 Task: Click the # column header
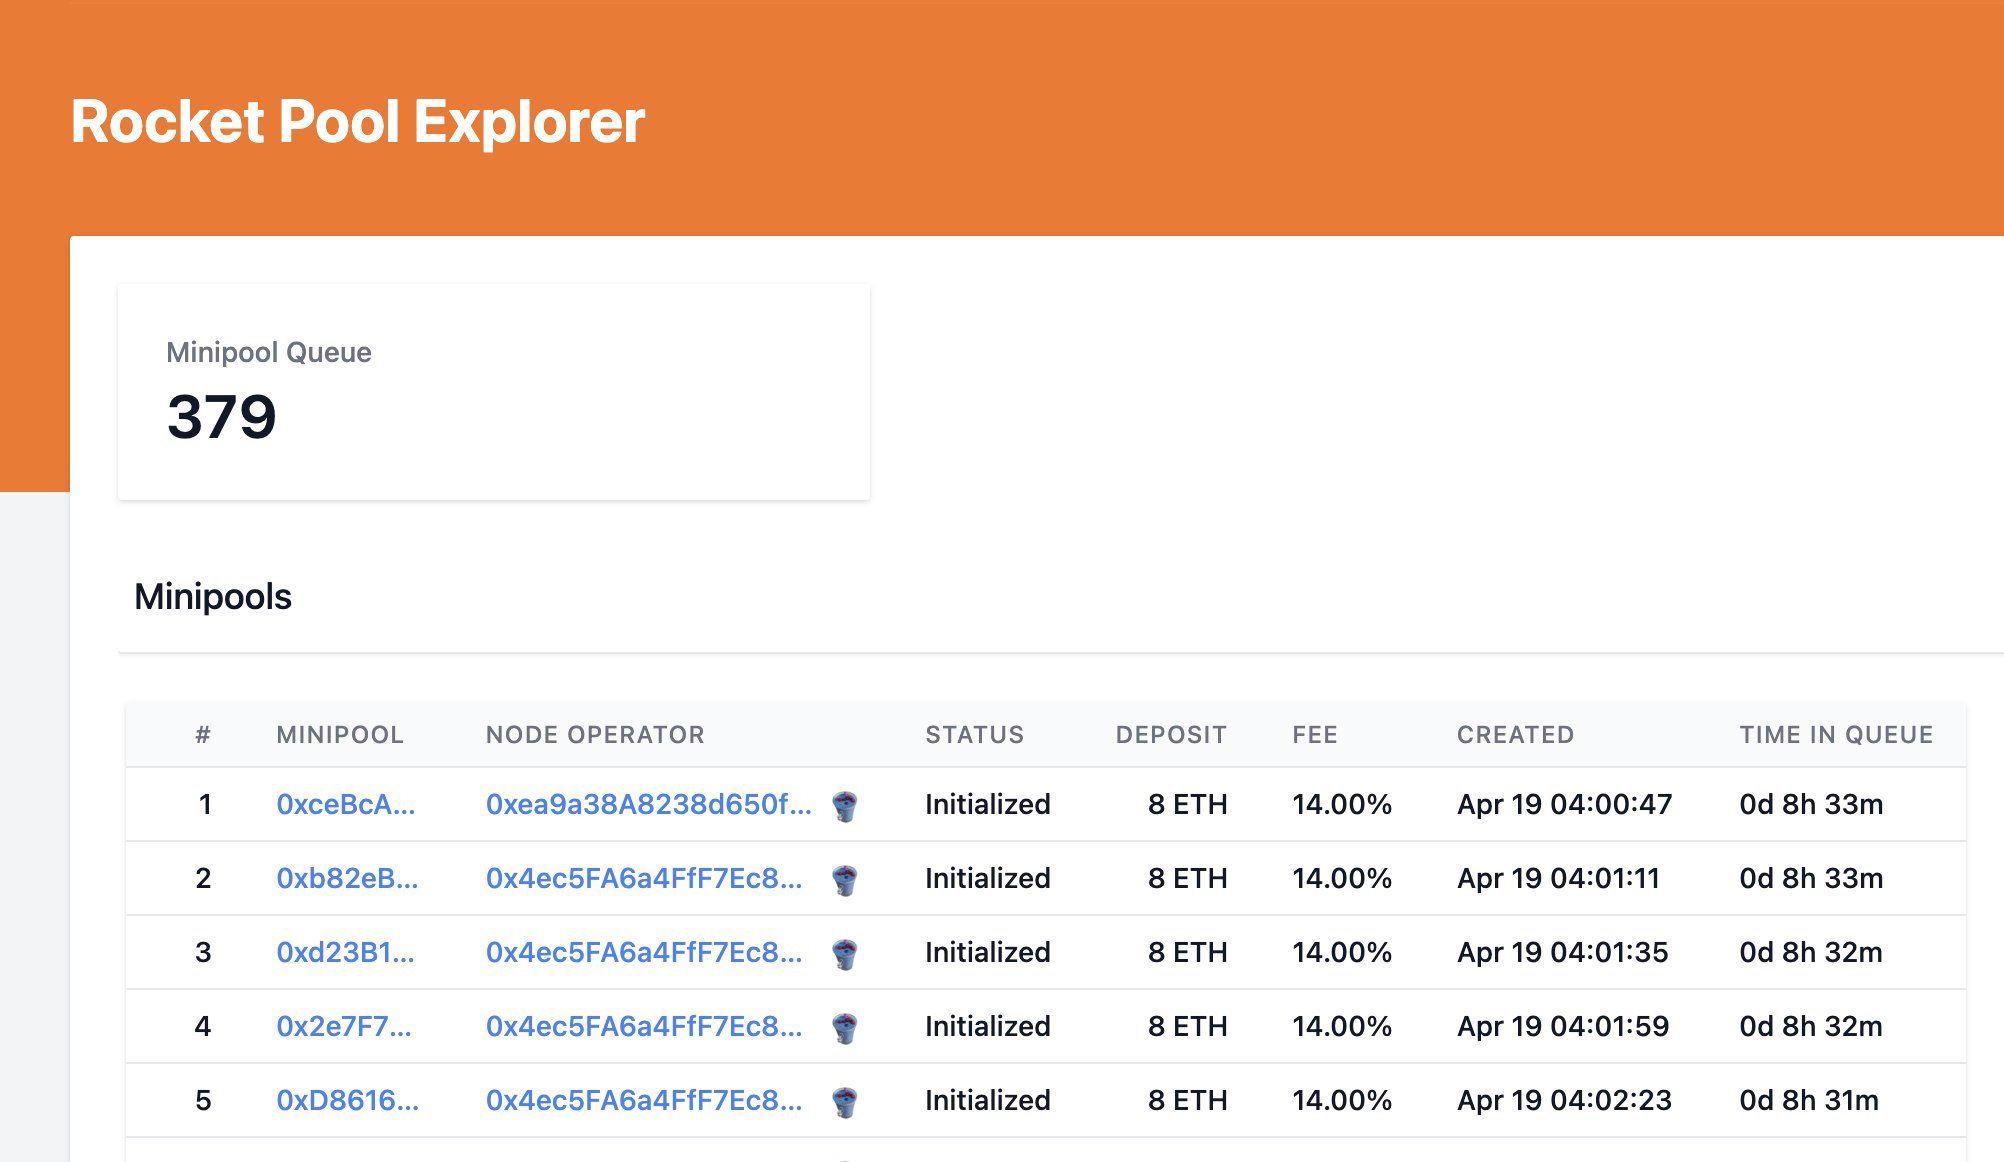click(x=203, y=735)
